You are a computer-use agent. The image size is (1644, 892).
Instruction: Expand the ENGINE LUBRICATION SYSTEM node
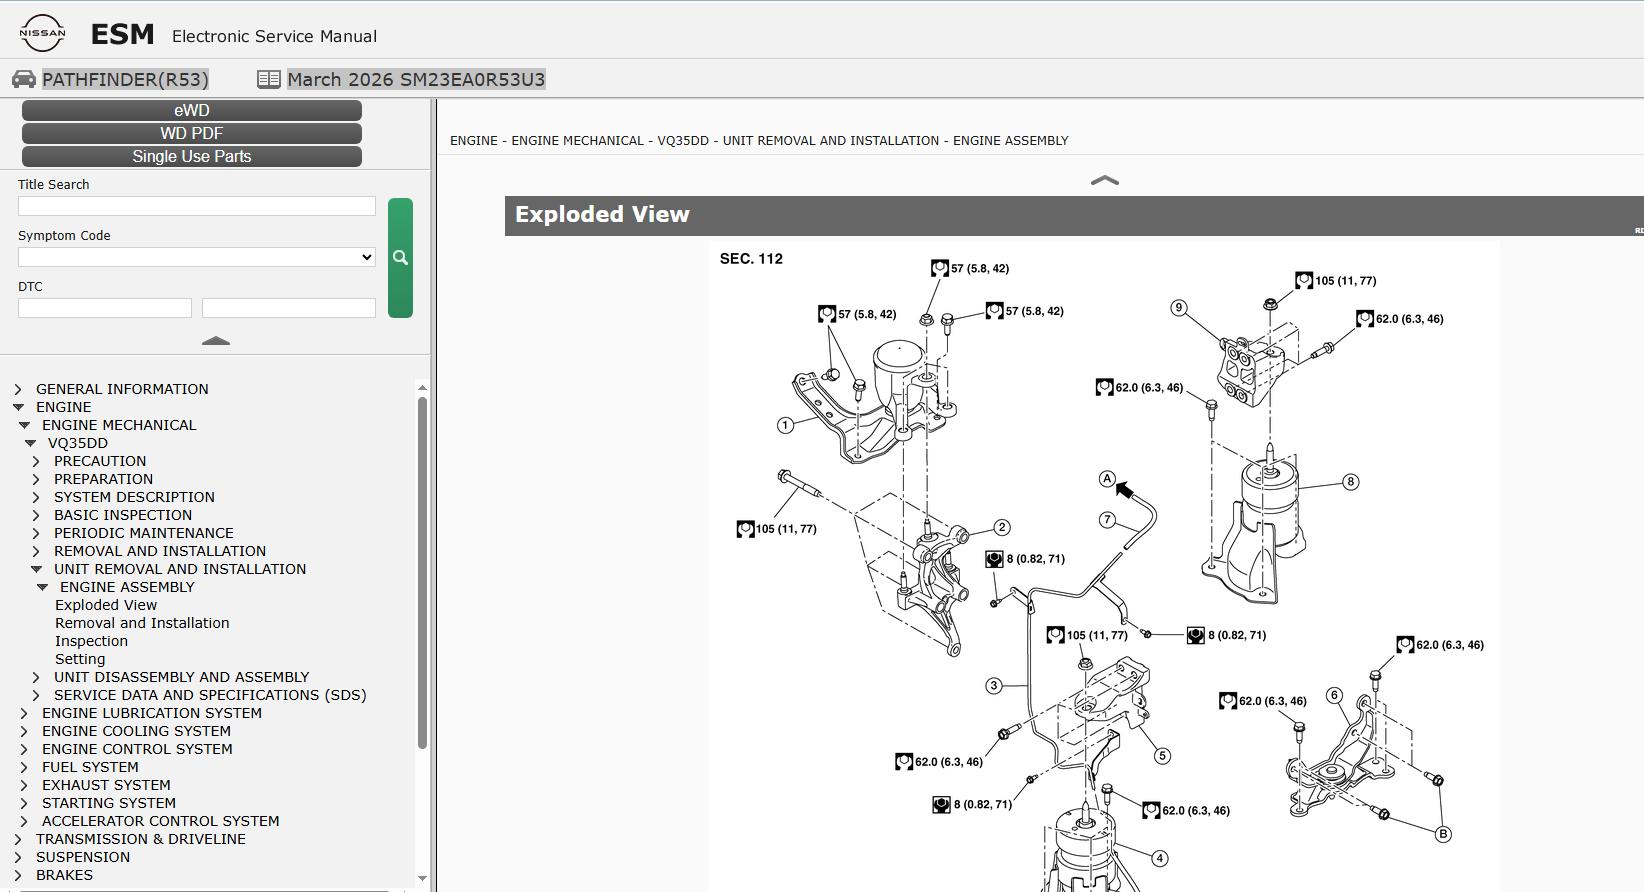[x=24, y=713]
